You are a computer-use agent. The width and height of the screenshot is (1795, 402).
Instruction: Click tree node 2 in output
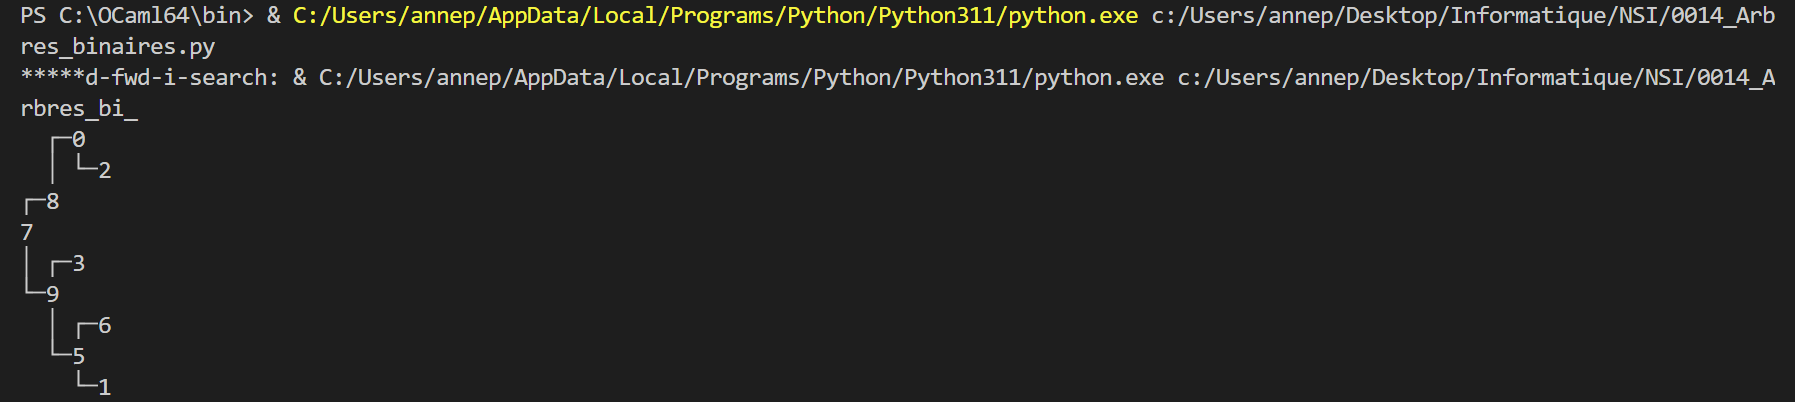[105, 171]
